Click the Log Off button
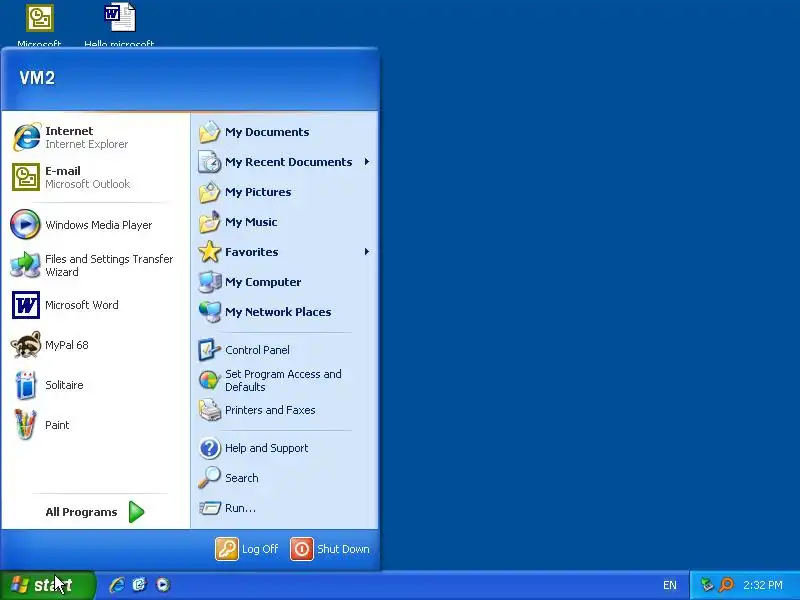This screenshot has height=600, width=800. [x=247, y=549]
